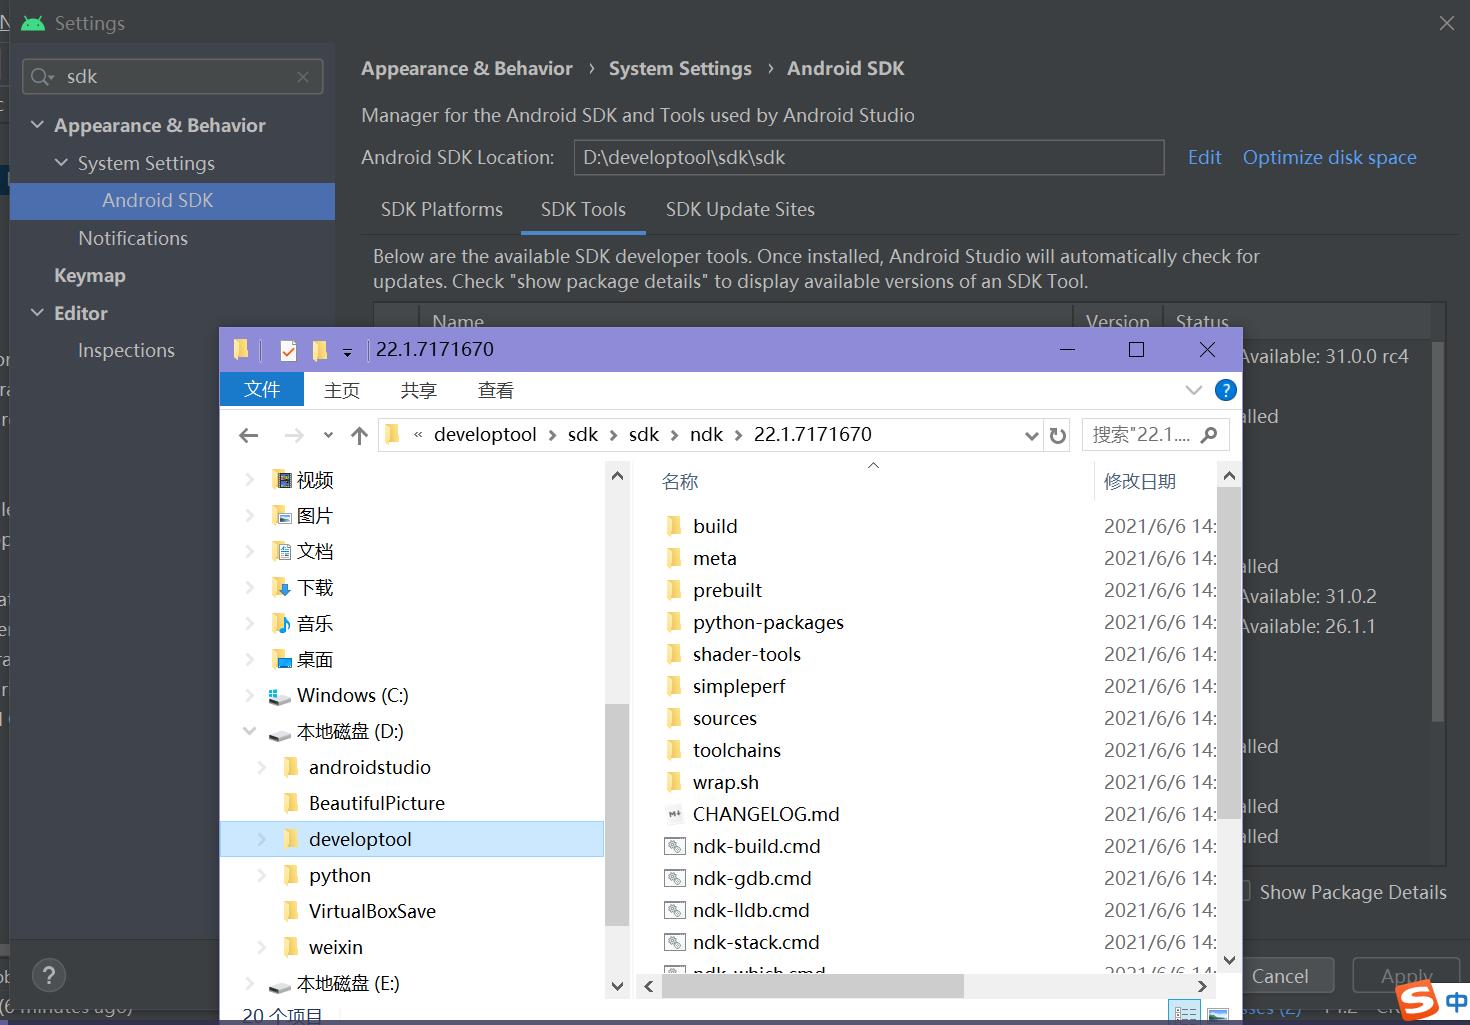Expand the Explorer ribbon chevron

1193,390
